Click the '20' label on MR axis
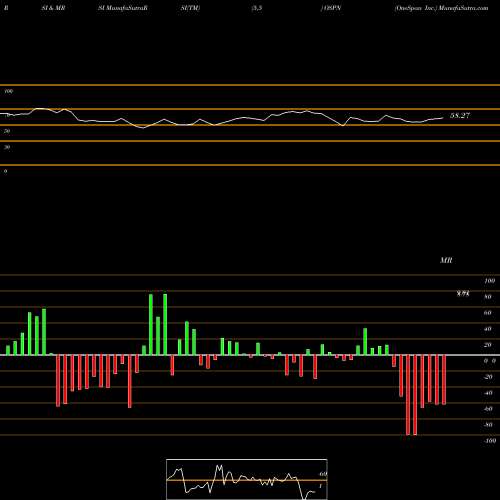Screen dimensions: 500x500 click(x=488, y=345)
